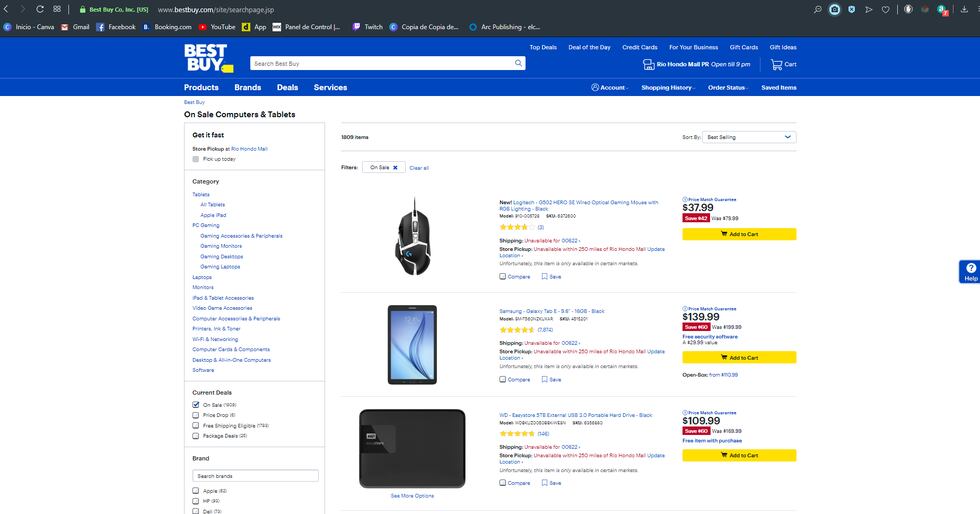This screenshot has height=514, width=980.
Task: Click the search magnifier icon in search bar
Action: tap(518, 63)
